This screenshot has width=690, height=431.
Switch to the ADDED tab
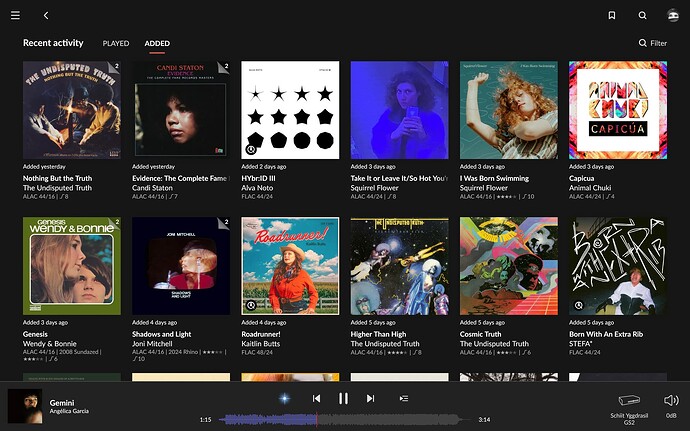pyautogui.click(x=157, y=43)
